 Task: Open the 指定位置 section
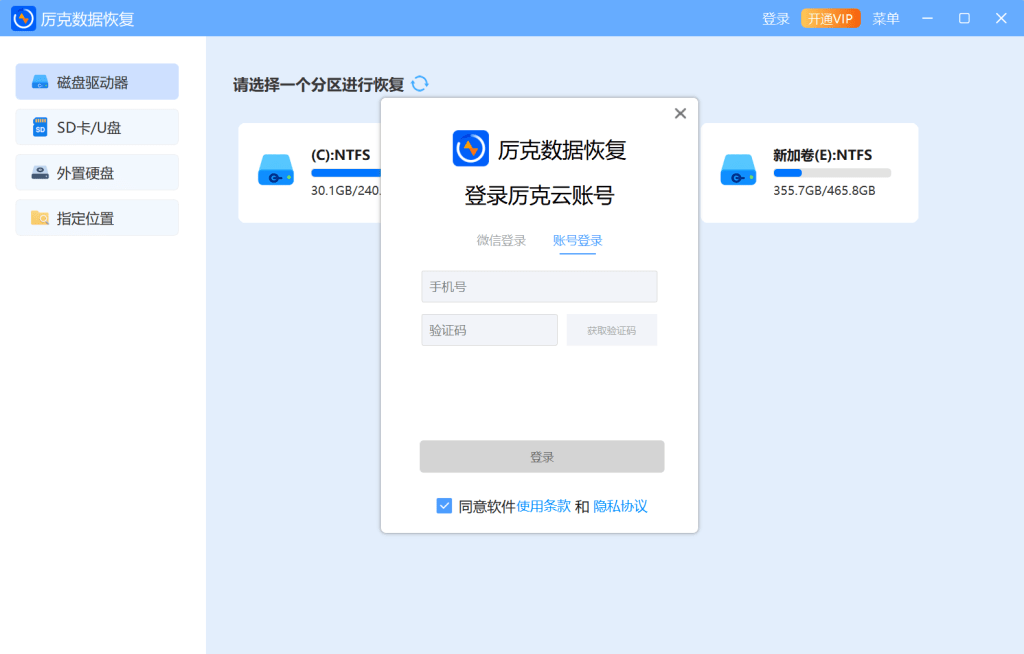(x=97, y=218)
